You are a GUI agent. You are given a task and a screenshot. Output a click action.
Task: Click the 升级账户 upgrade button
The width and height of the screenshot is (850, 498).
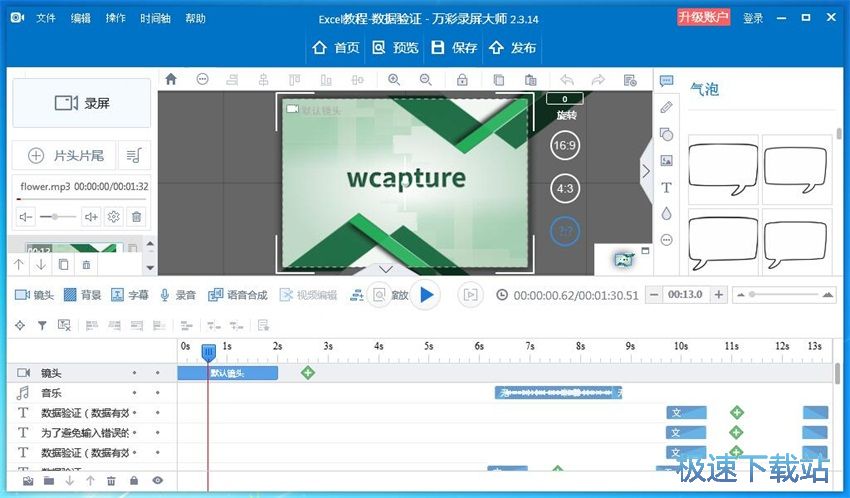[703, 17]
